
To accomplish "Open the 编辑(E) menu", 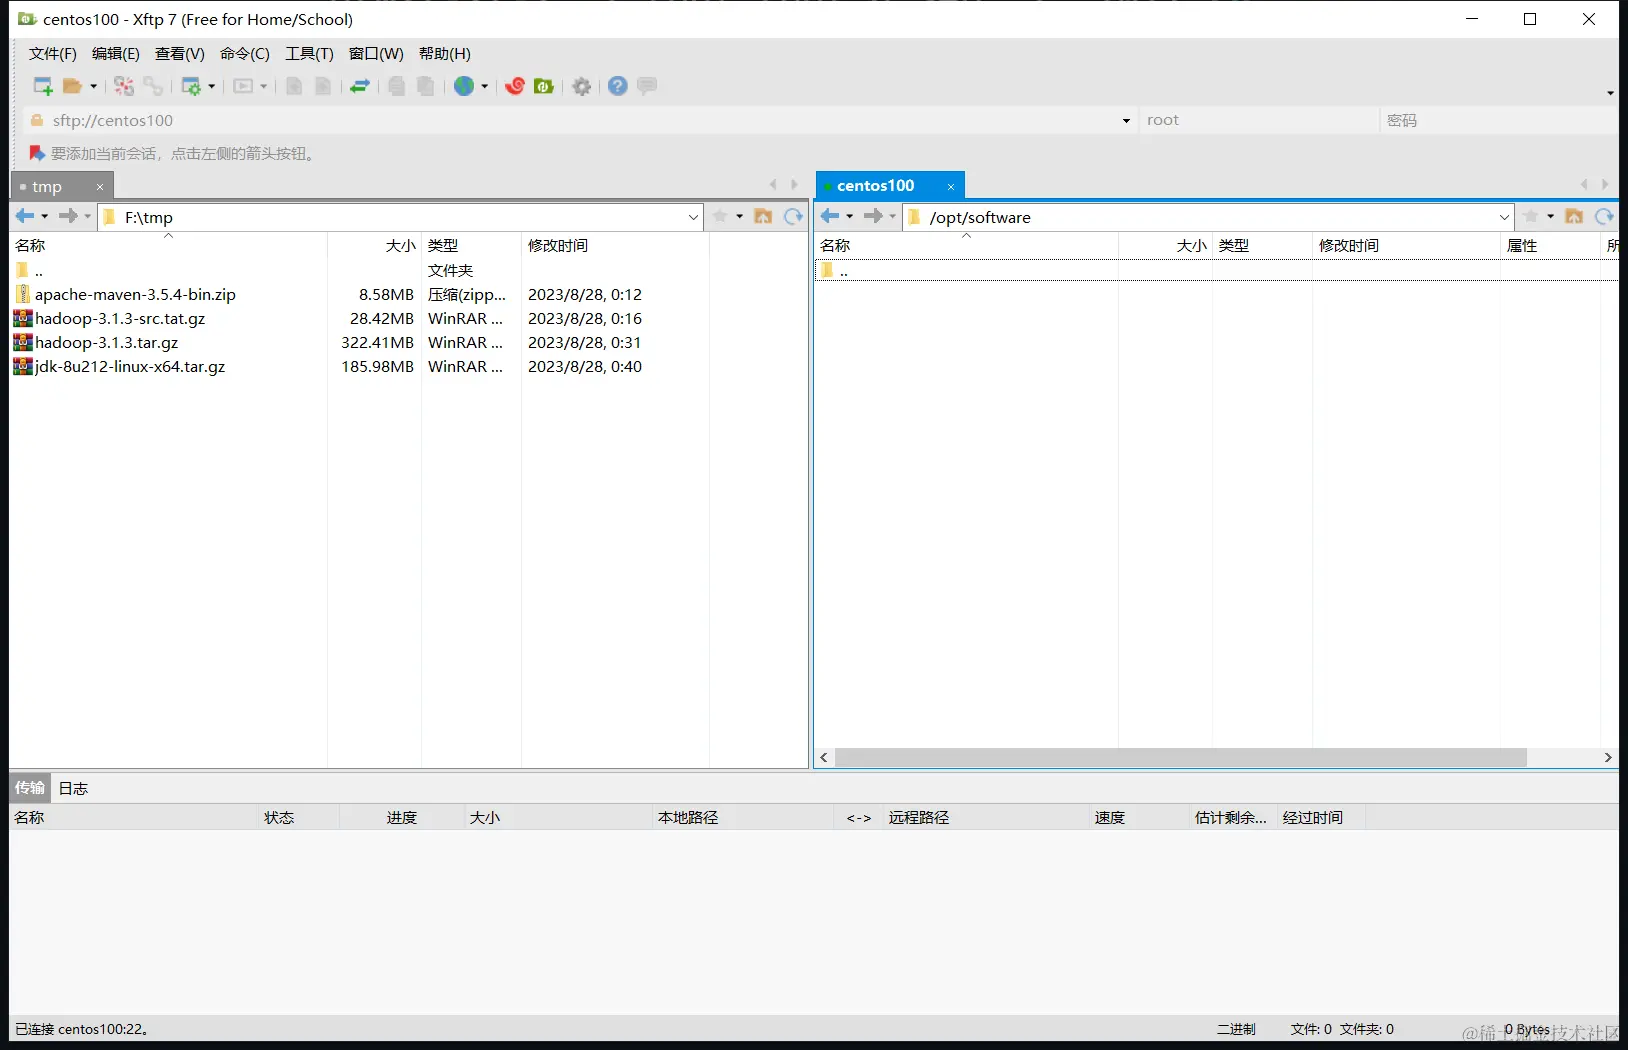I will coord(116,54).
